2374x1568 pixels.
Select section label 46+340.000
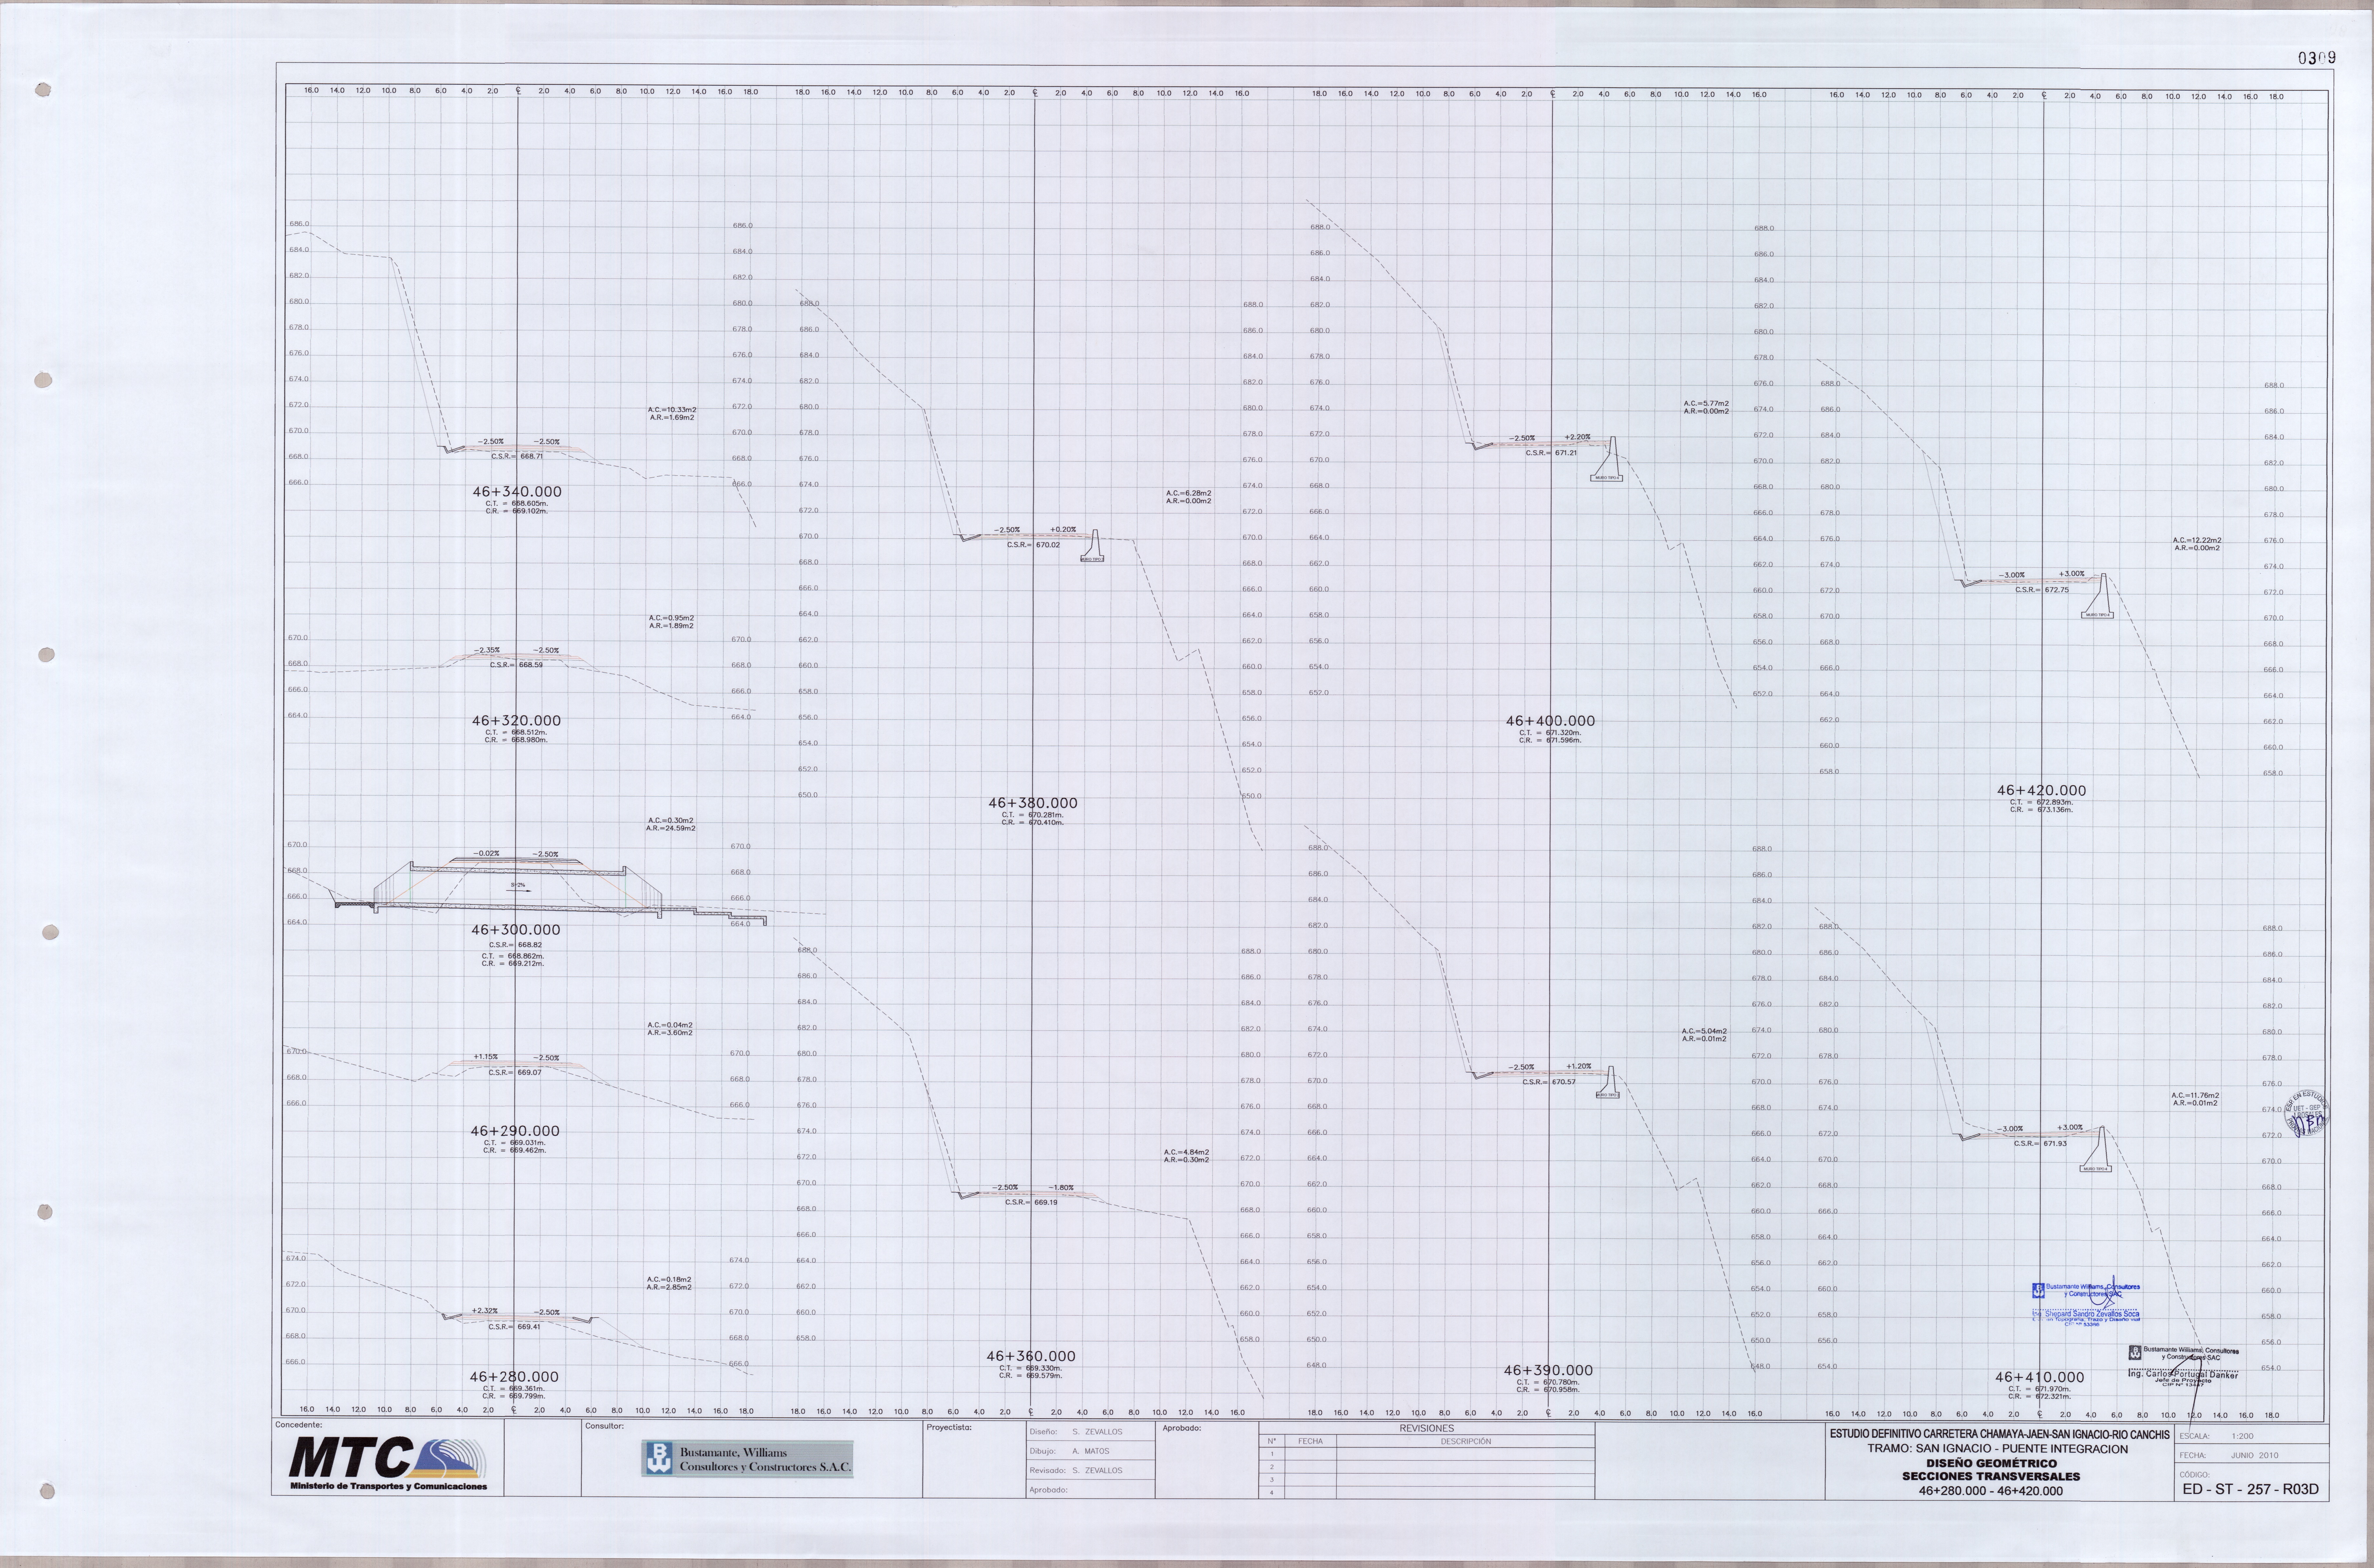(x=517, y=492)
